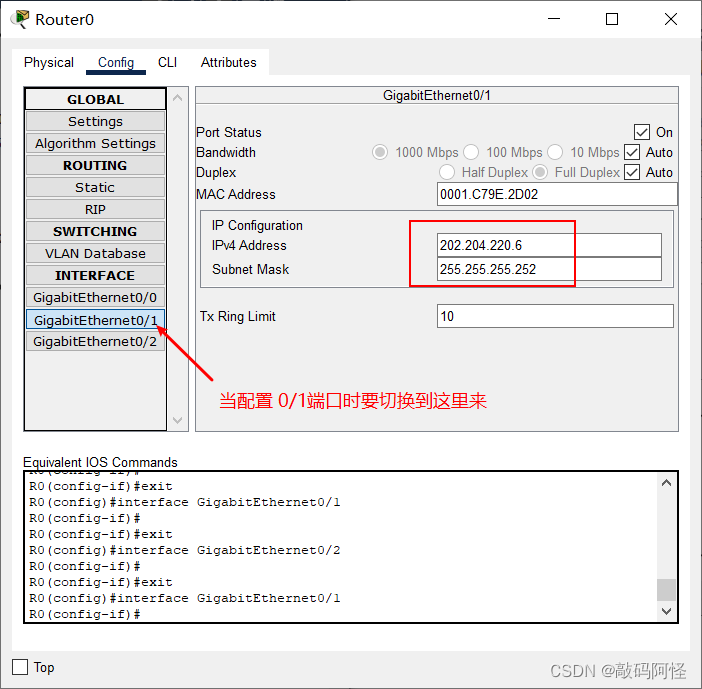702x689 pixels.
Task: Click the IOS commands scrollbar thumb
Action: click(x=666, y=590)
